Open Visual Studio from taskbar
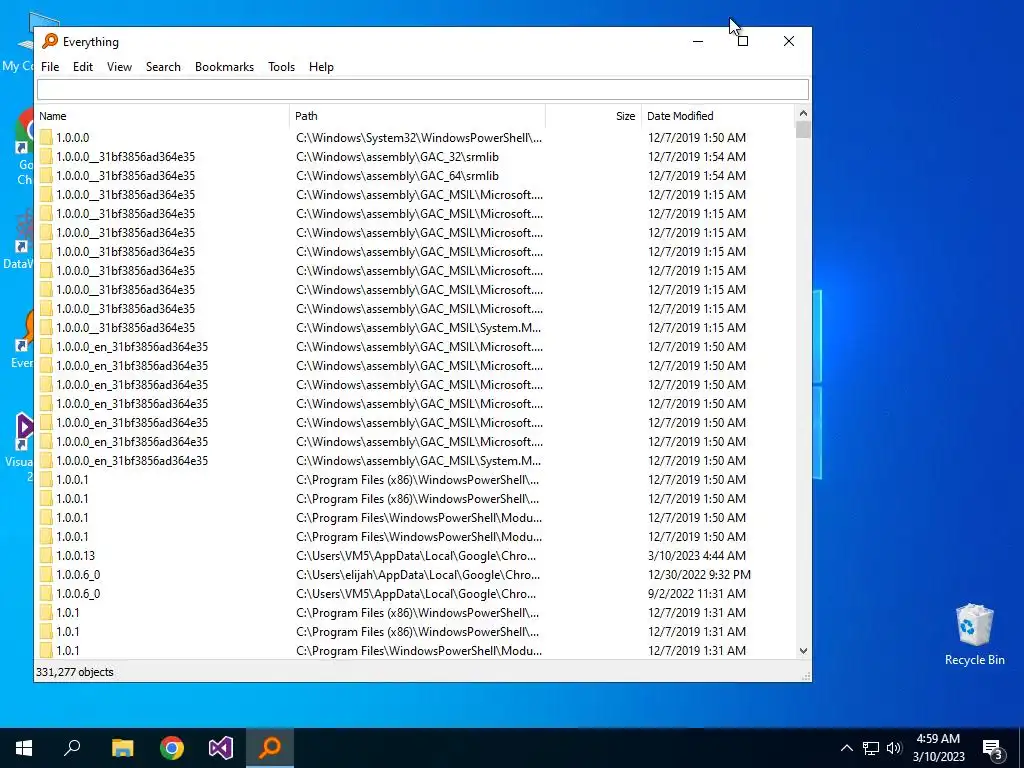 [221, 748]
